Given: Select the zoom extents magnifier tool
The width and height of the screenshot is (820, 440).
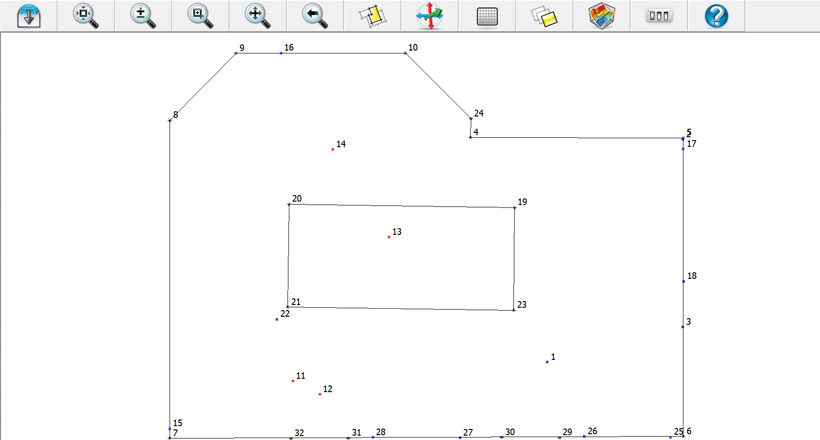Looking at the screenshot, I should pyautogui.click(x=86, y=15).
